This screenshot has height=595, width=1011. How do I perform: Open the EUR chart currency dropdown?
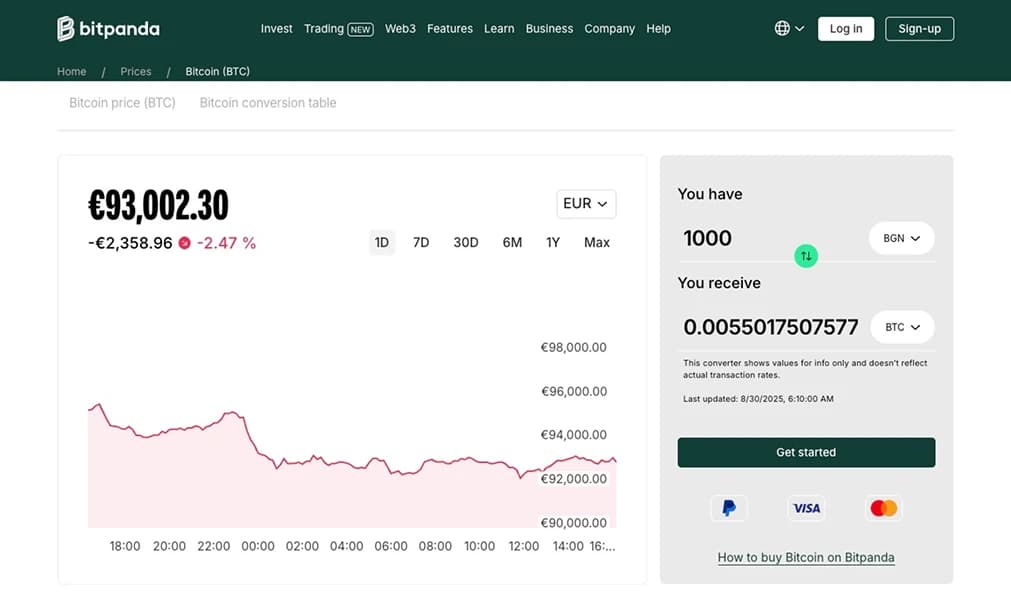(586, 204)
